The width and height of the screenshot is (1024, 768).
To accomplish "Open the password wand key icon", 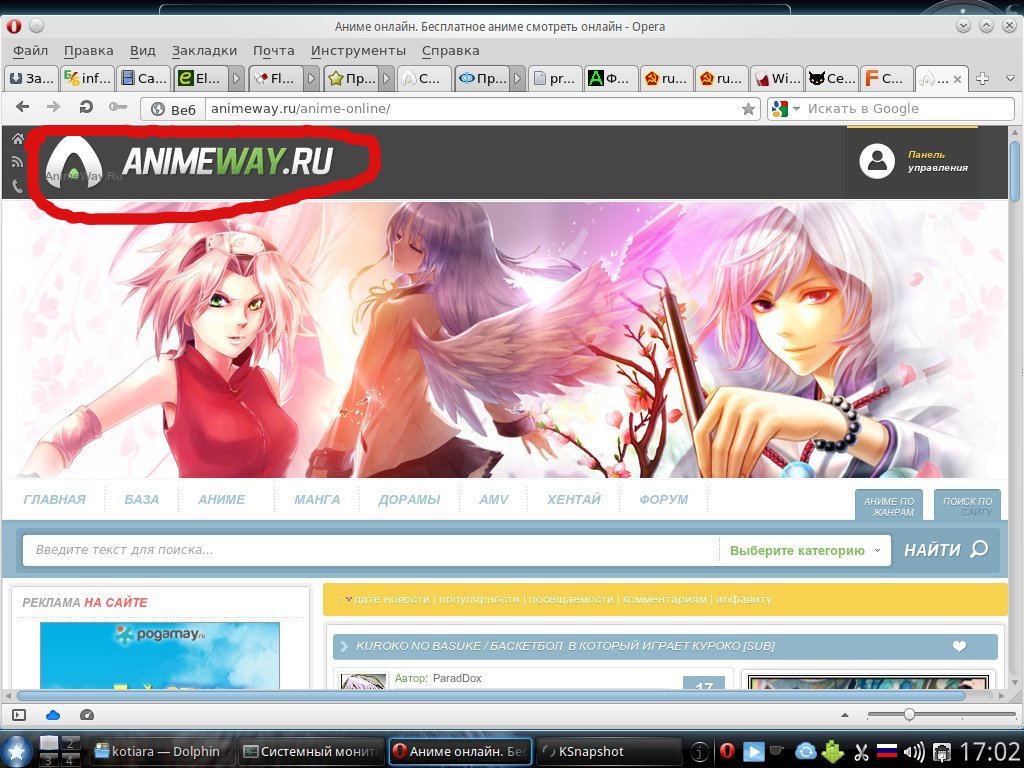I will 118,107.
